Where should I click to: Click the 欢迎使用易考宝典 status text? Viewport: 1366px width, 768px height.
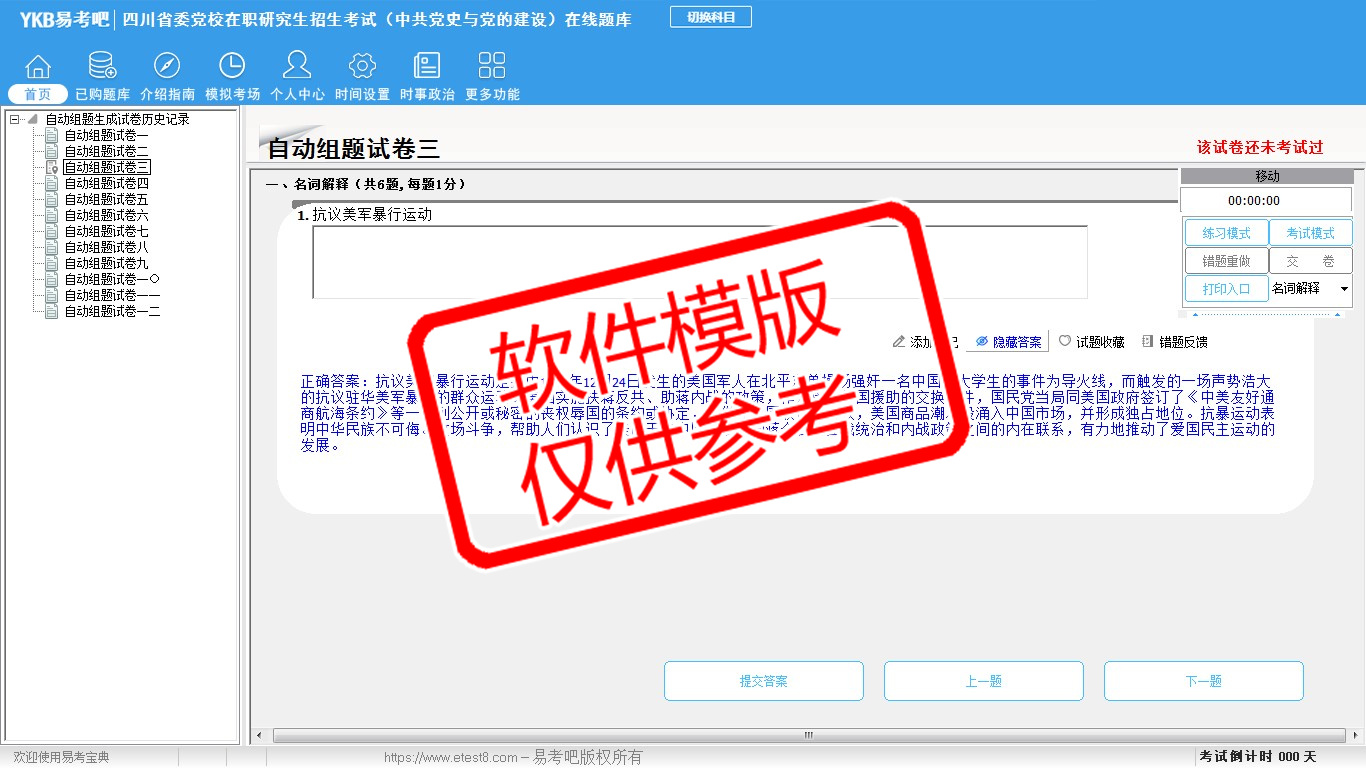click(61, 757)
